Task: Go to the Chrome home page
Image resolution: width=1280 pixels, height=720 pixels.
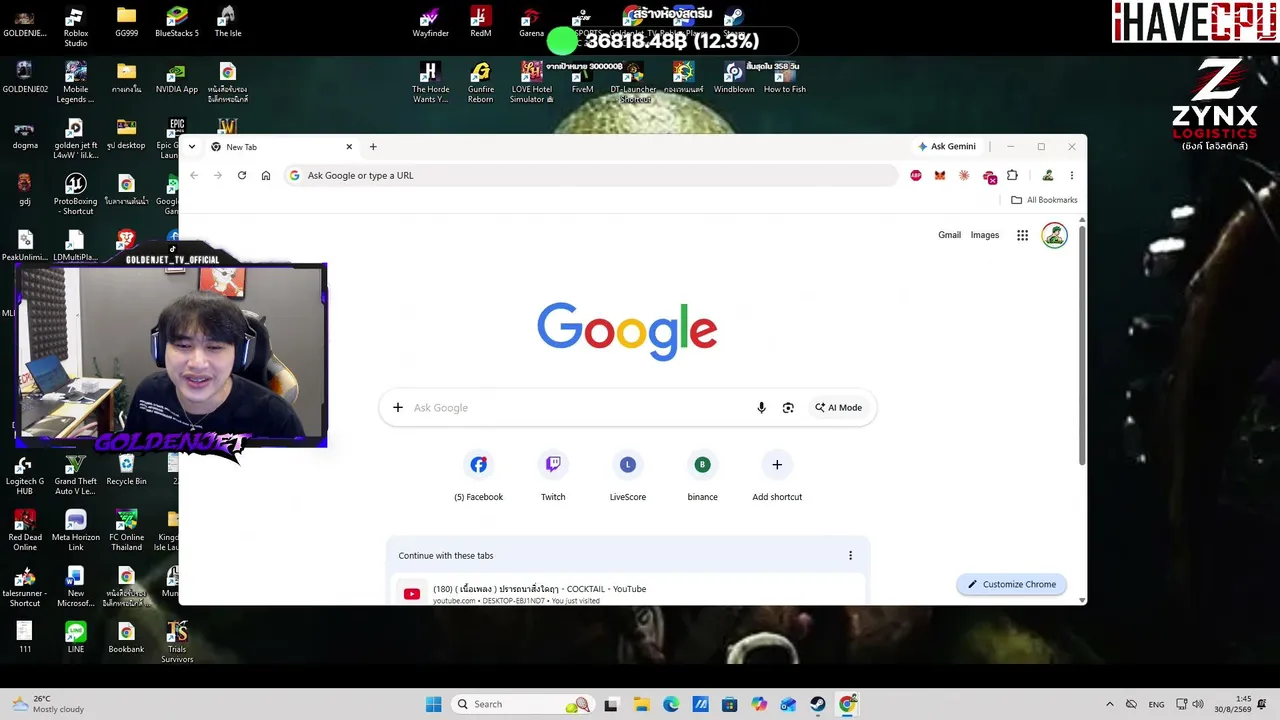Action: [x=266, y=176]
